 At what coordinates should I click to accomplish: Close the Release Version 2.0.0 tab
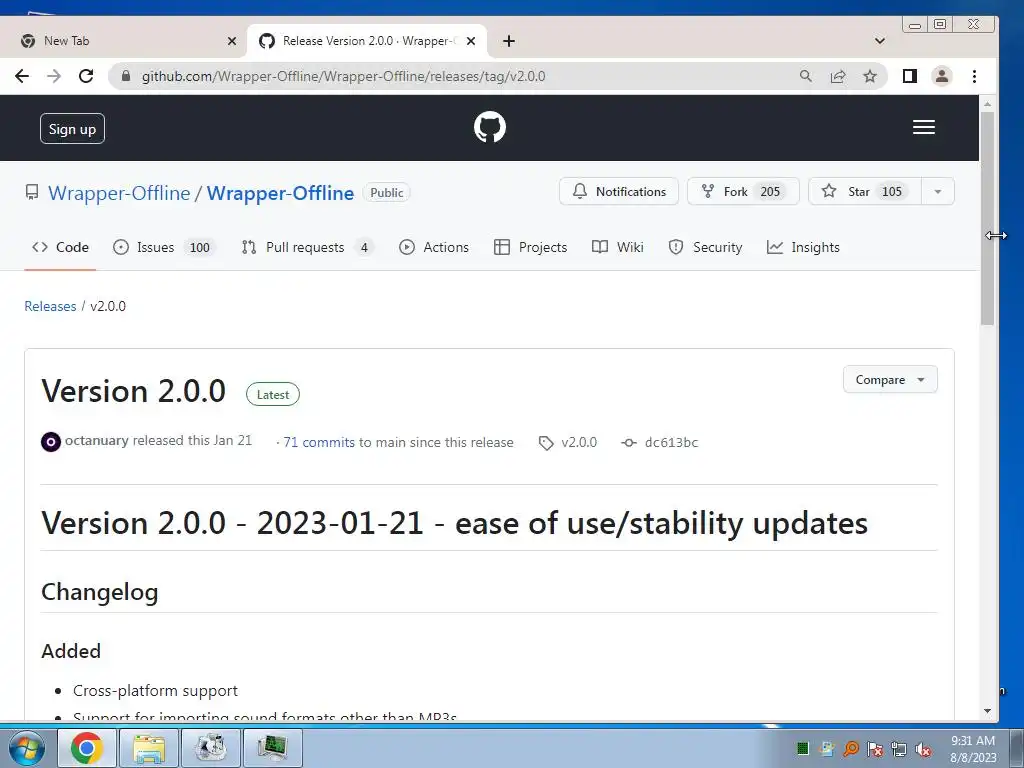coord(471,41)
